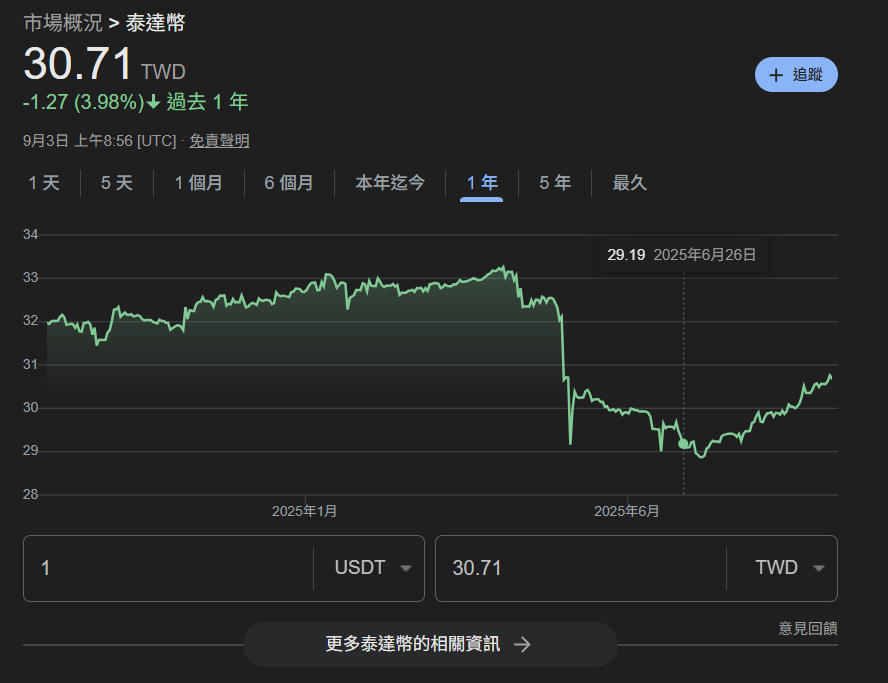Screen dimensions: 888x683
Task: Click the -1.27 (3.98%) change value
Action: tap(84, 103)
